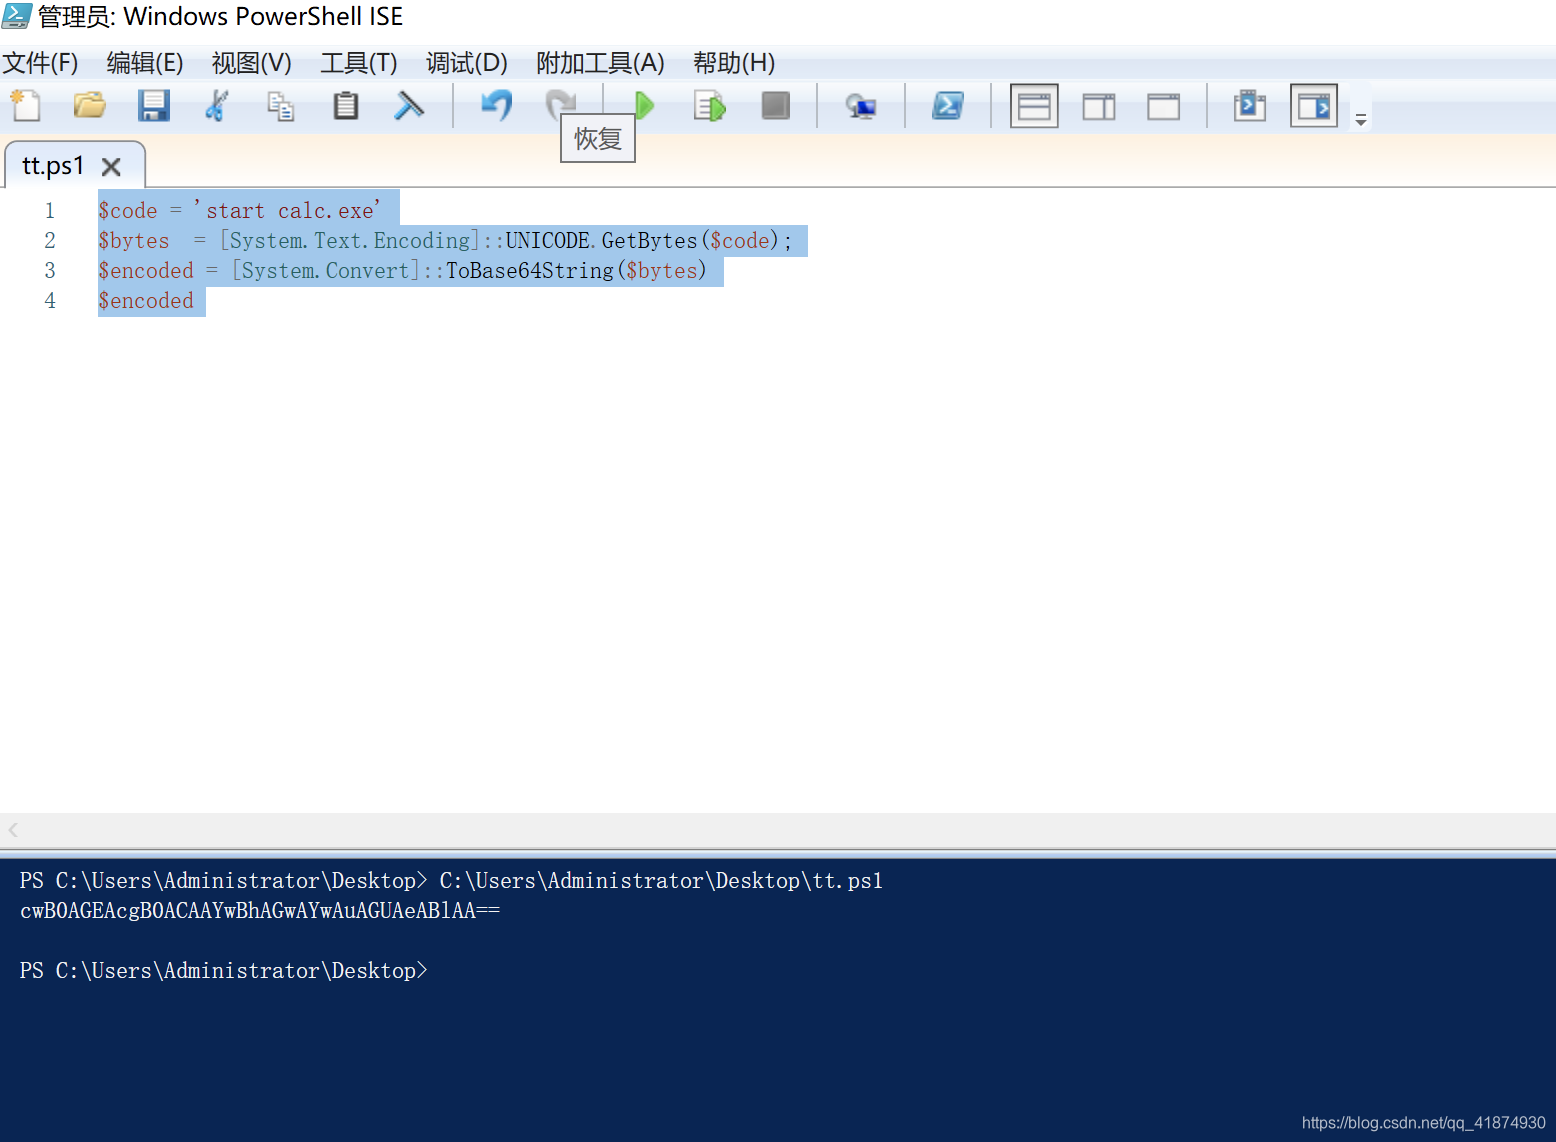This screenshot has width=1556, height=1142.
Task: Clear the console pane with the wiper icon
Action: click(x=409, y=106)
